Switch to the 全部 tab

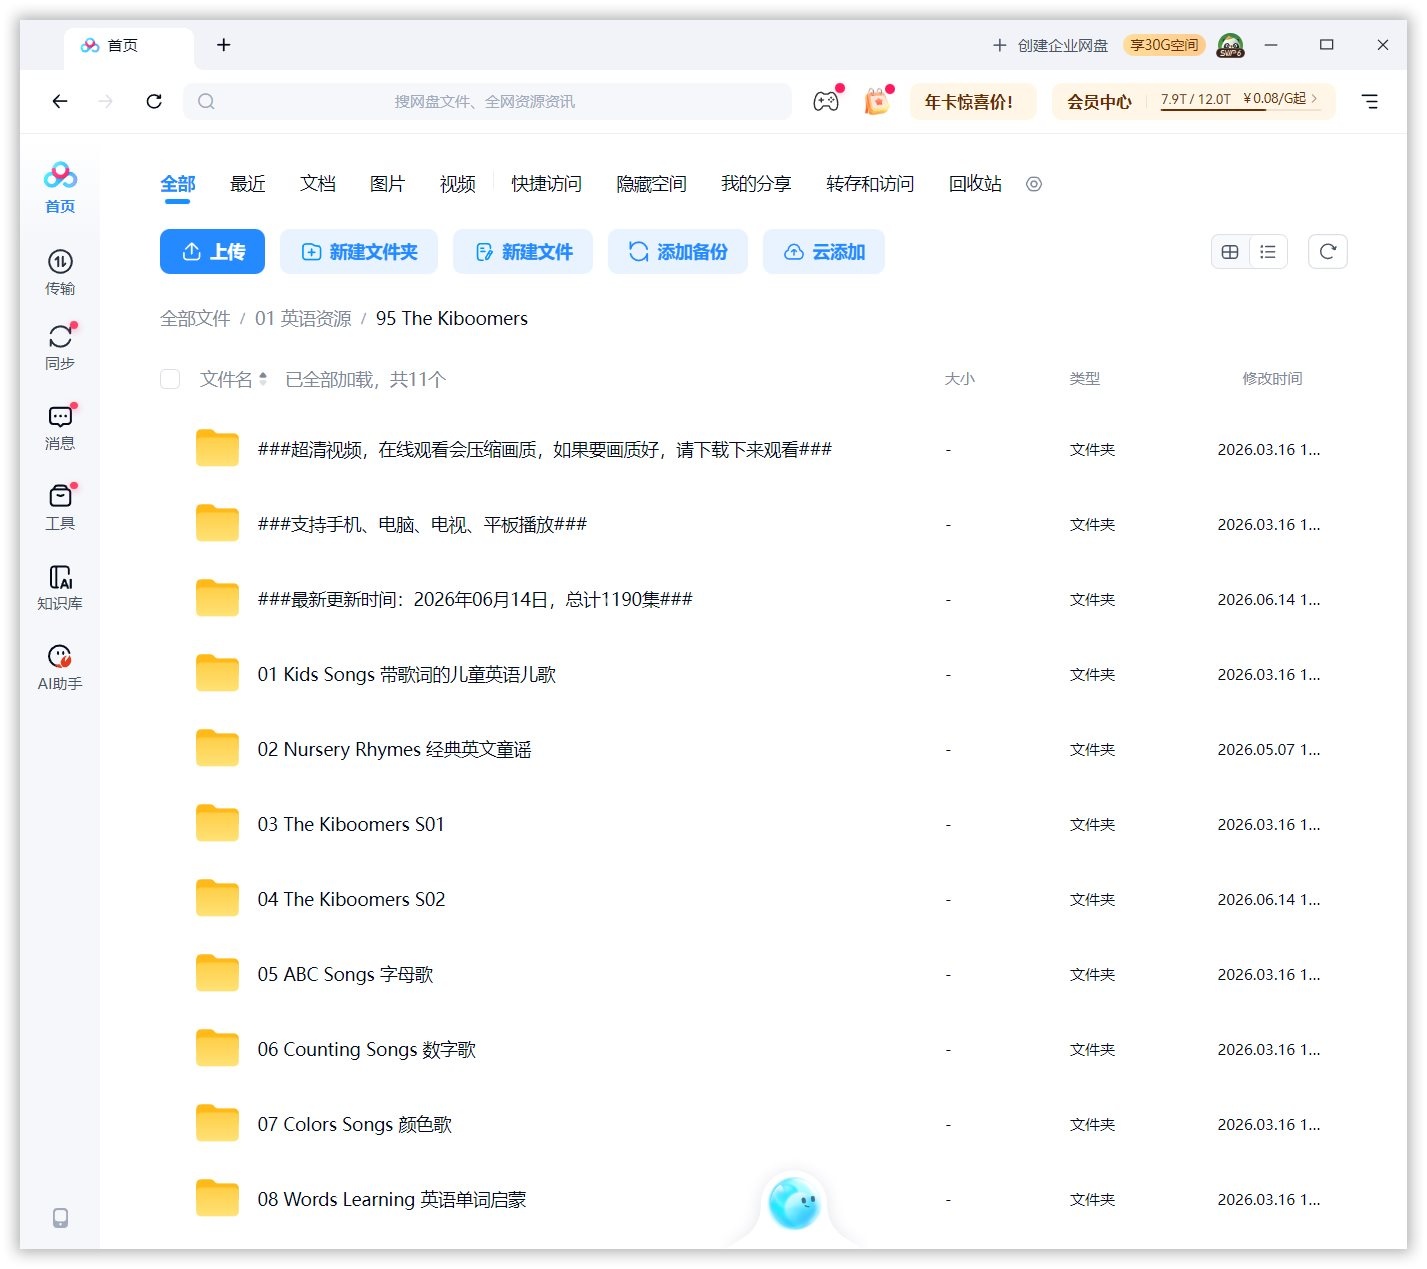[x=178, y=184]
